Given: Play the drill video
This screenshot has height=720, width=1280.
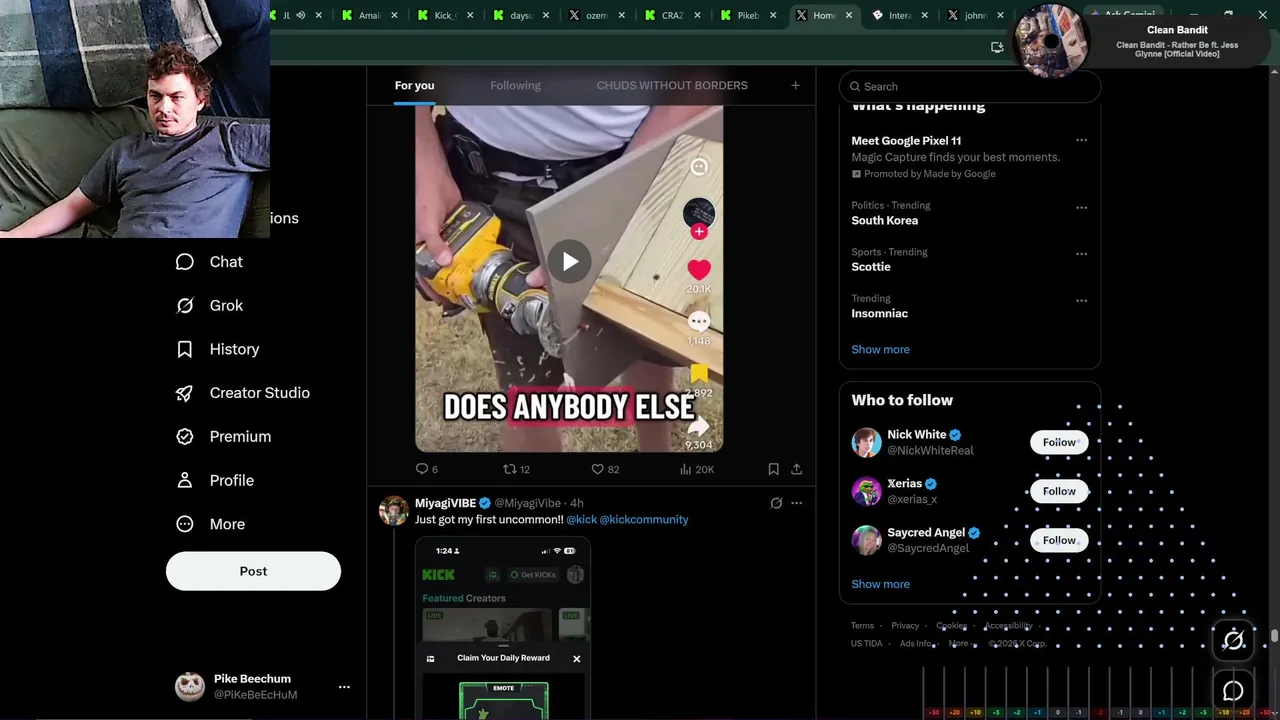Looking at the screenshot, I should (569, 262).
